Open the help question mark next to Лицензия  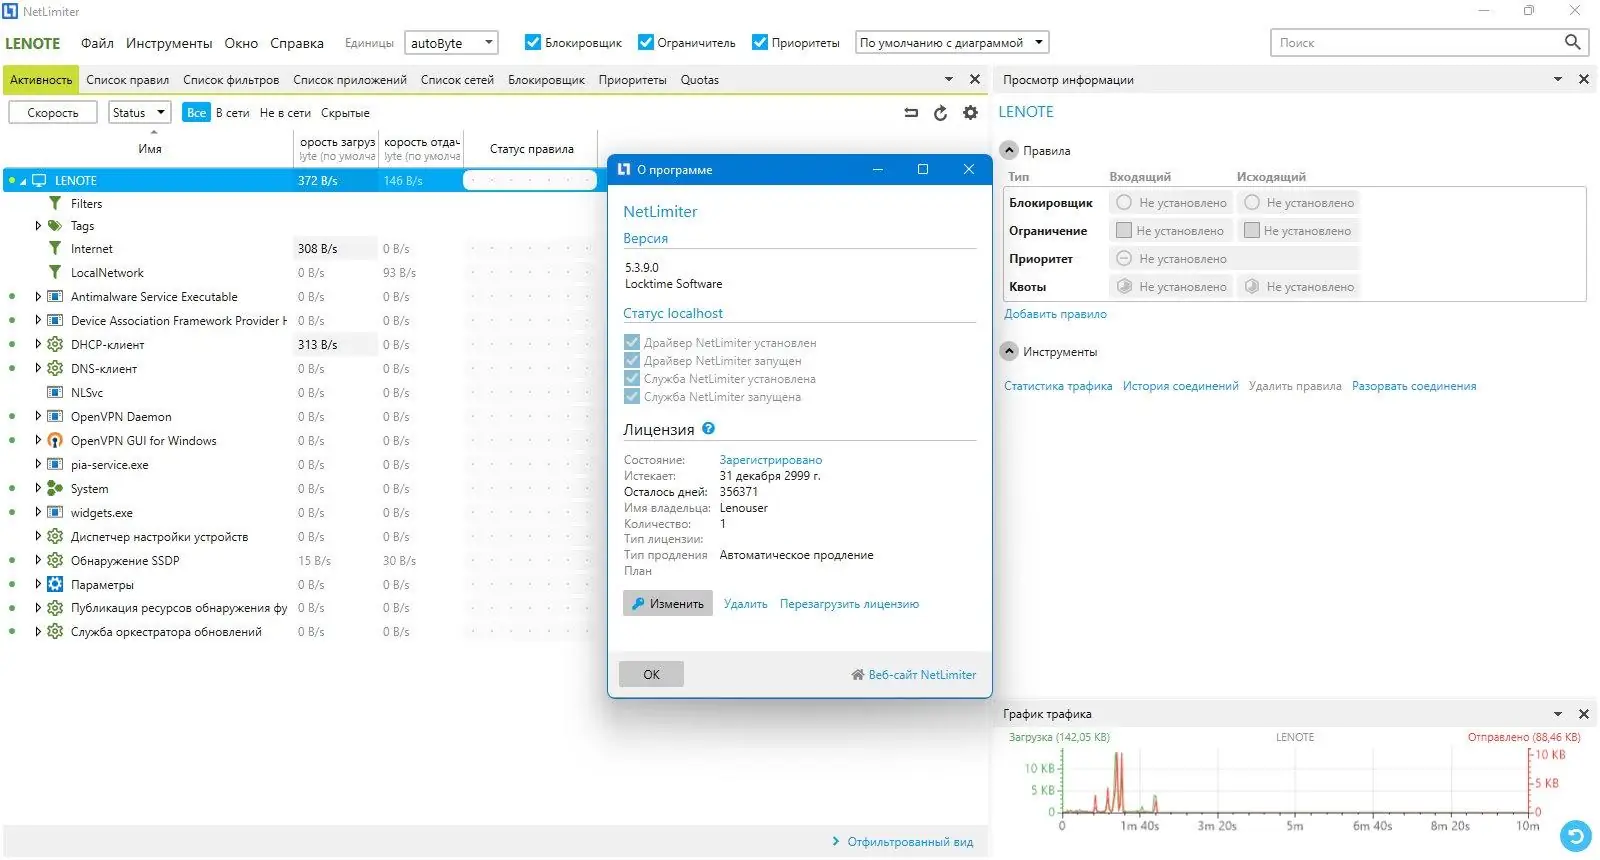(709, 428)
